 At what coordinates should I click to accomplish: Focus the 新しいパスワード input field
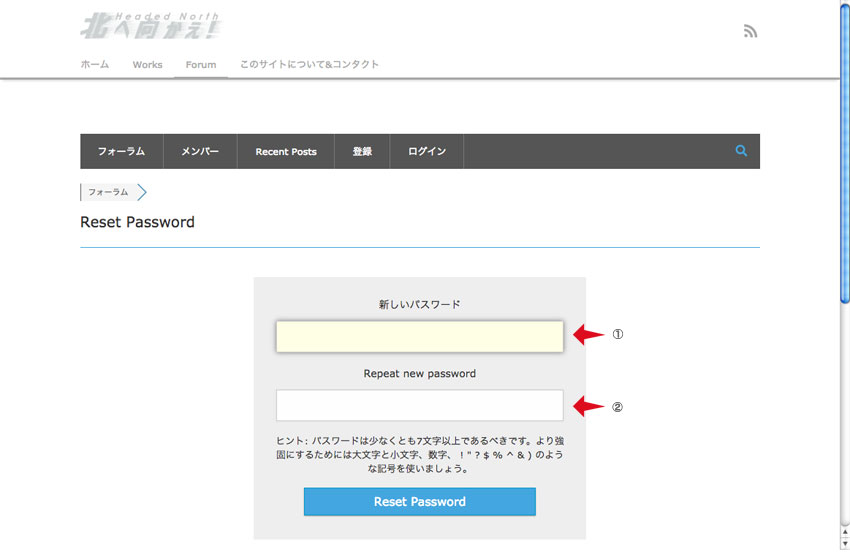(x=420, y=336)
